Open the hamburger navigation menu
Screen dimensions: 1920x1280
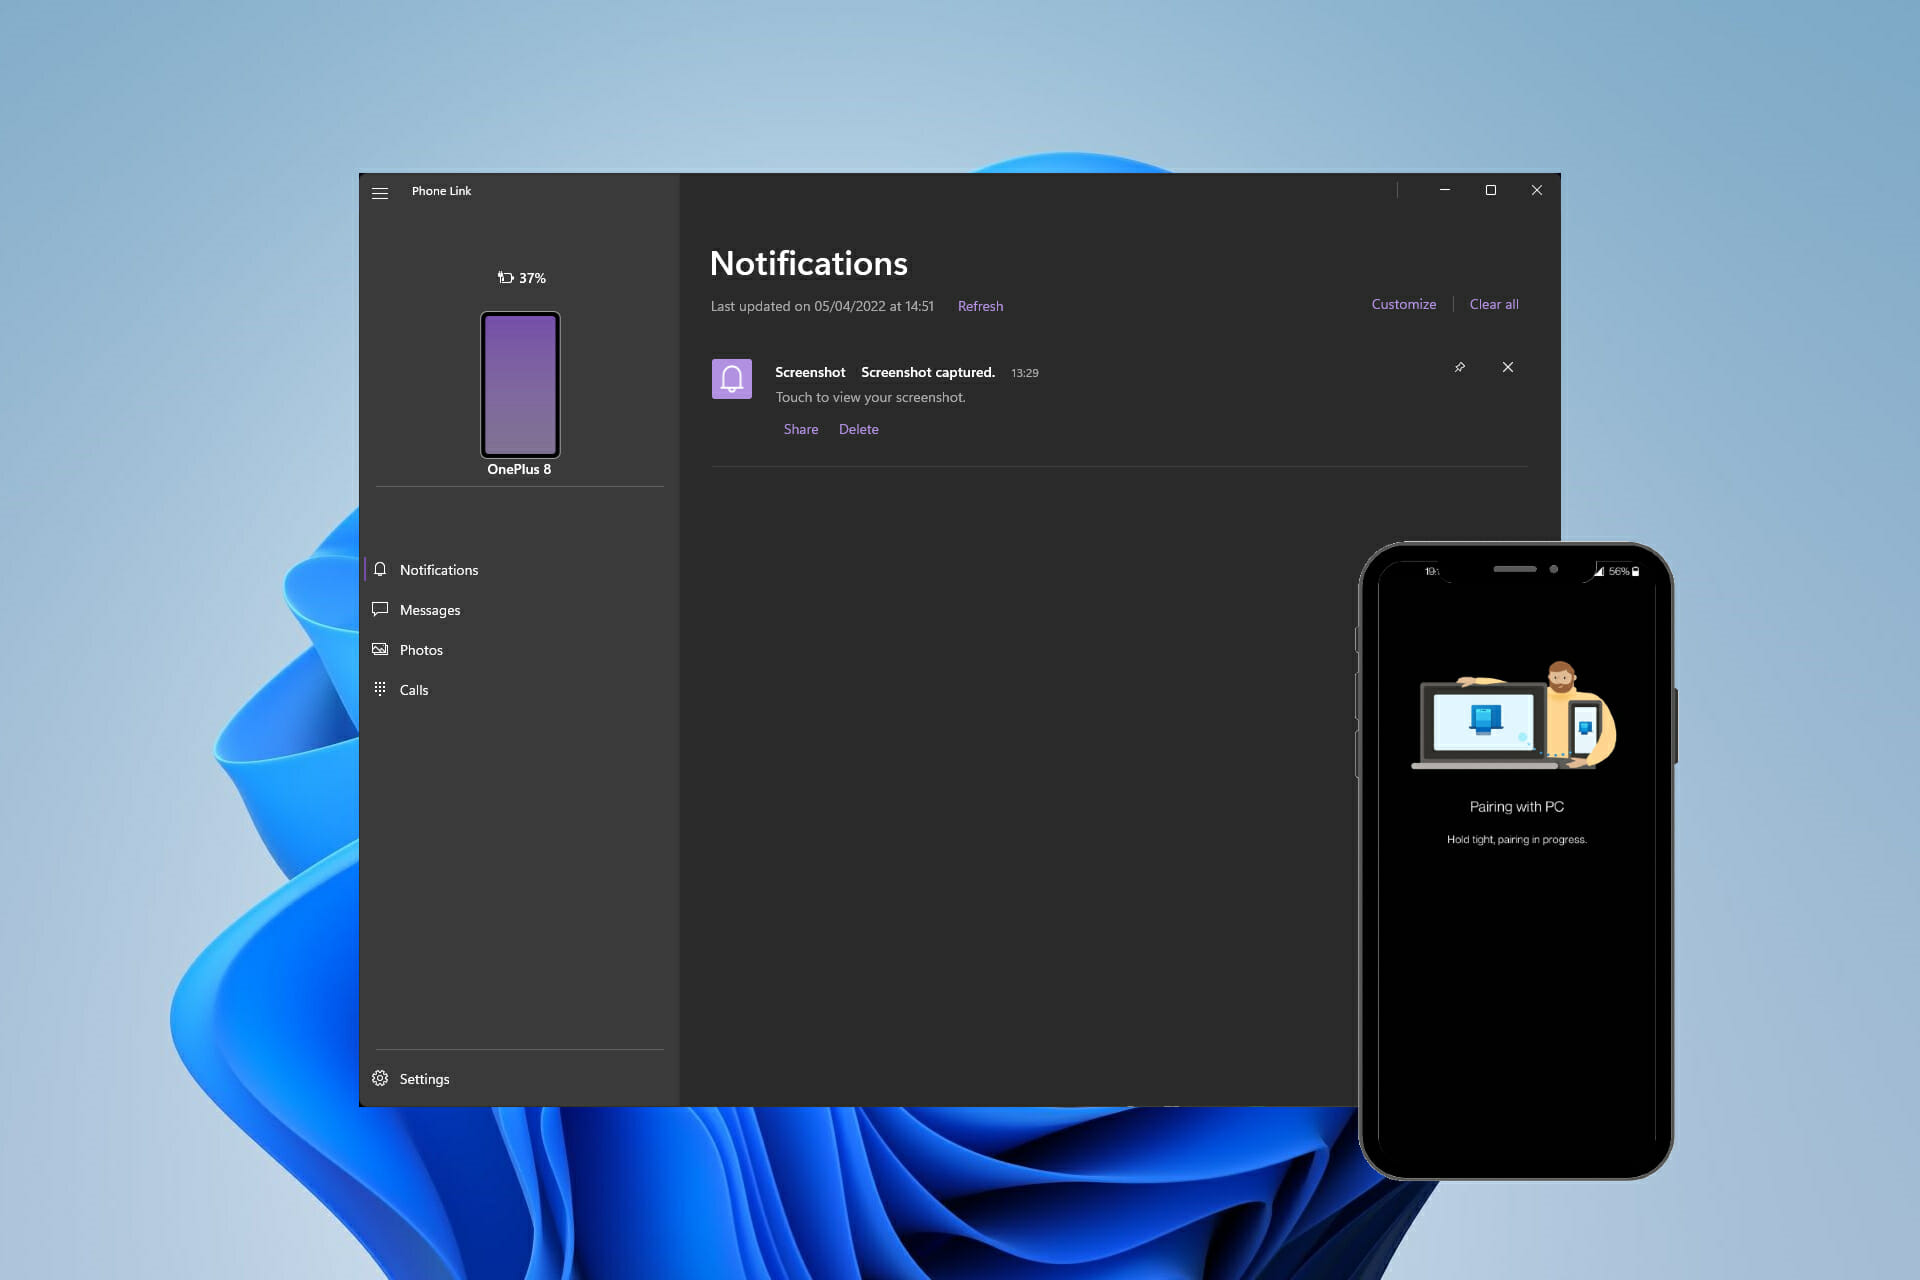pyautogui.click(x=380, y=193)
